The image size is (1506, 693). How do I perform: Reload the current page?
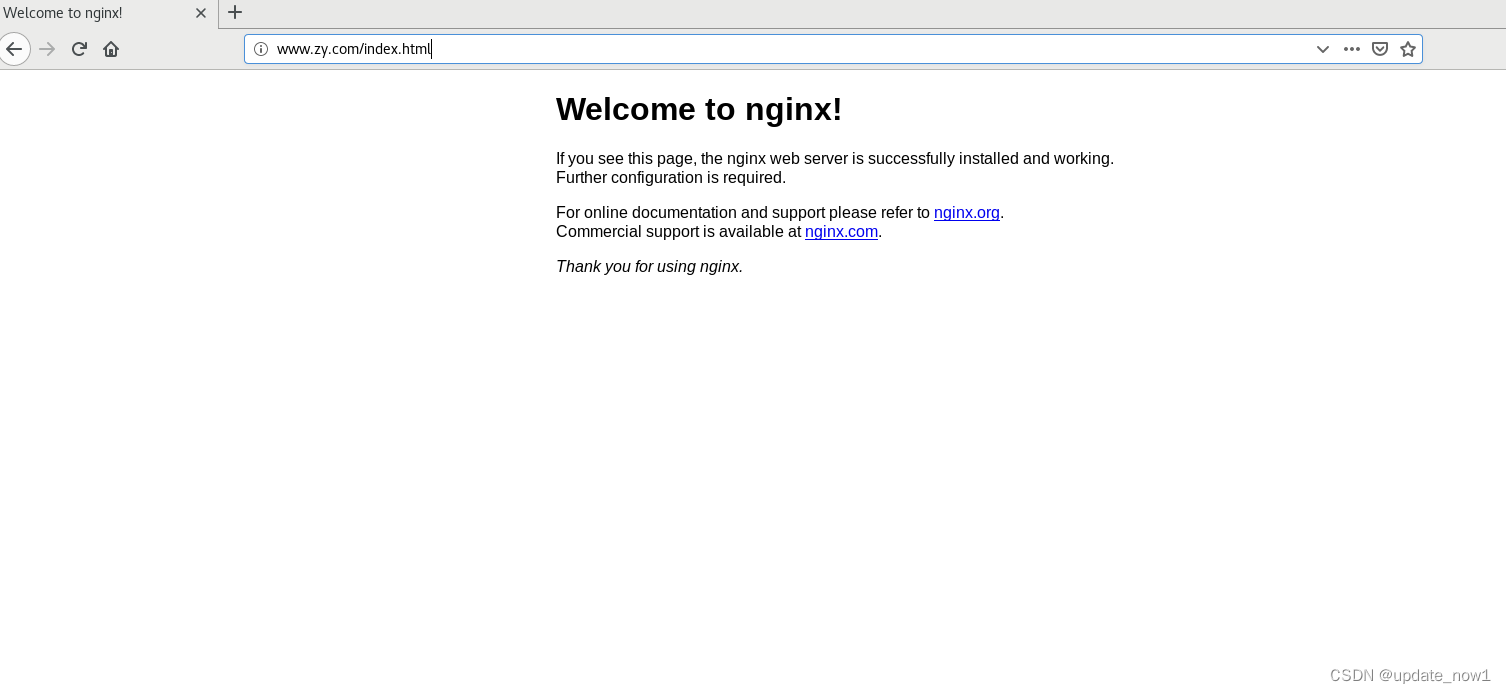click(79, 48)
